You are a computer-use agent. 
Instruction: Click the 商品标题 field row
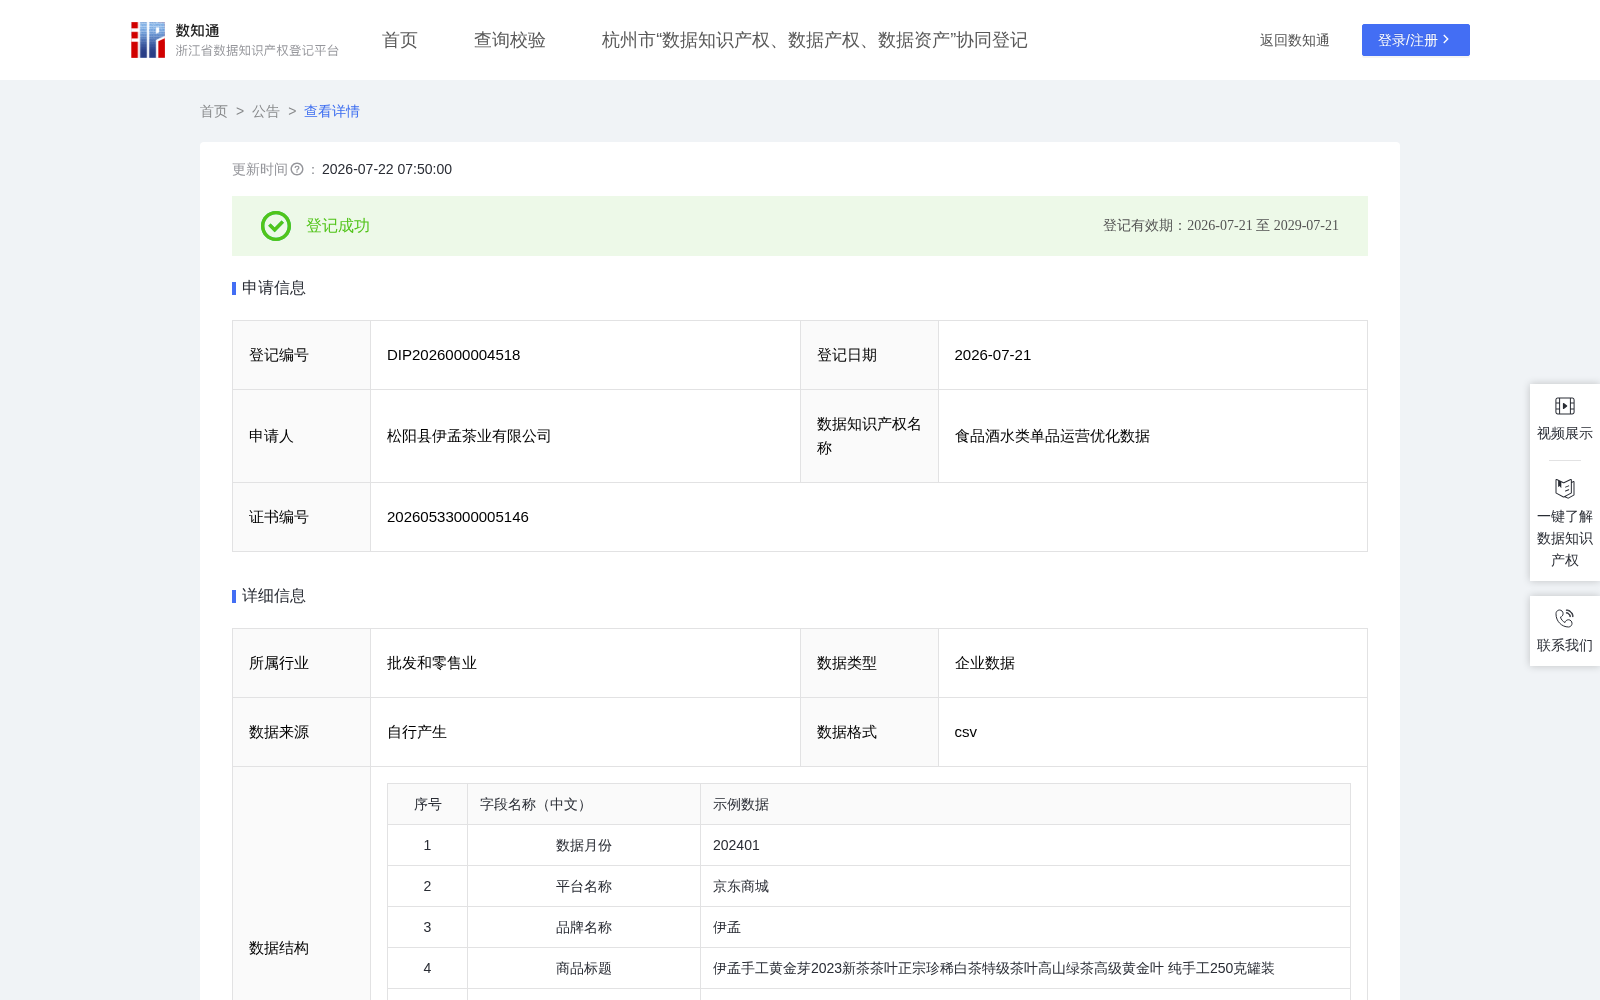[x=869, y=968]
